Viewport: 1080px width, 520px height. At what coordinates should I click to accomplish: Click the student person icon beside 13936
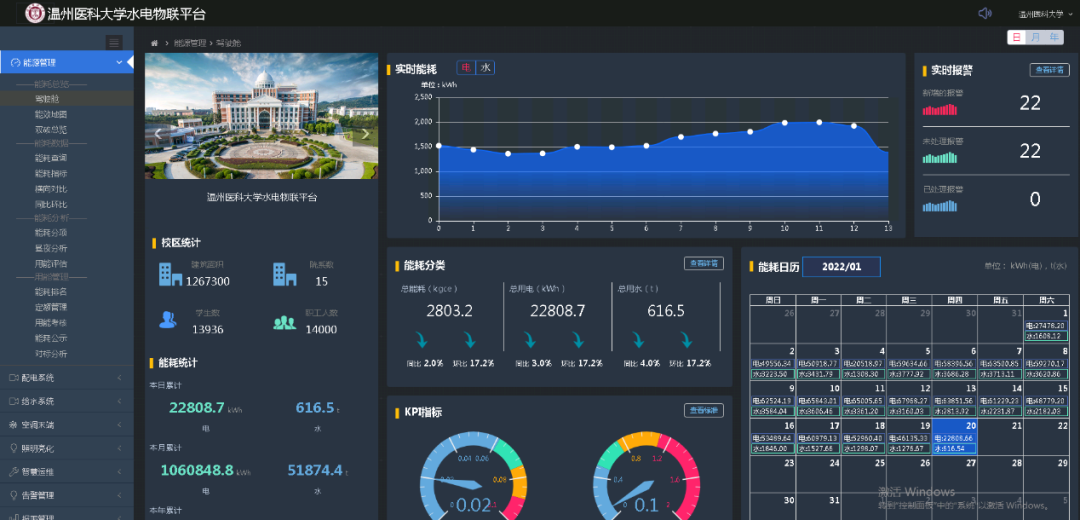pos(167,320)
